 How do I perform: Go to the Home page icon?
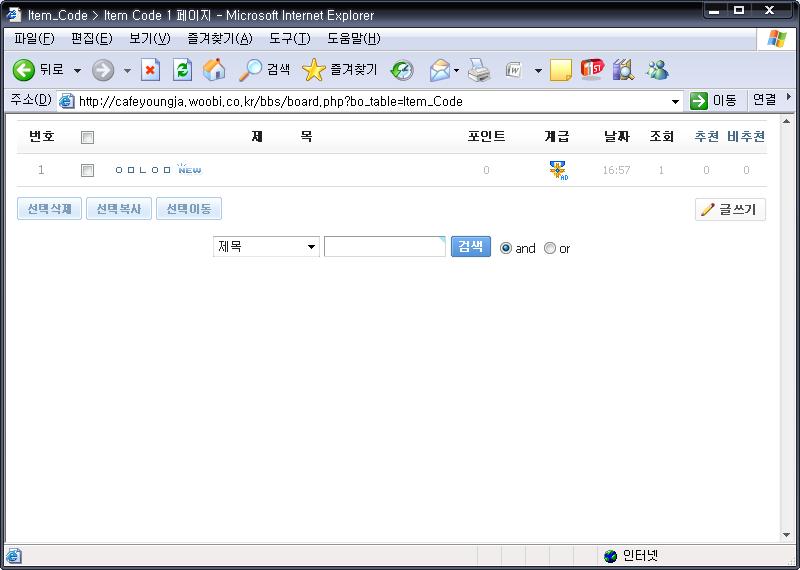coord(214,70)
